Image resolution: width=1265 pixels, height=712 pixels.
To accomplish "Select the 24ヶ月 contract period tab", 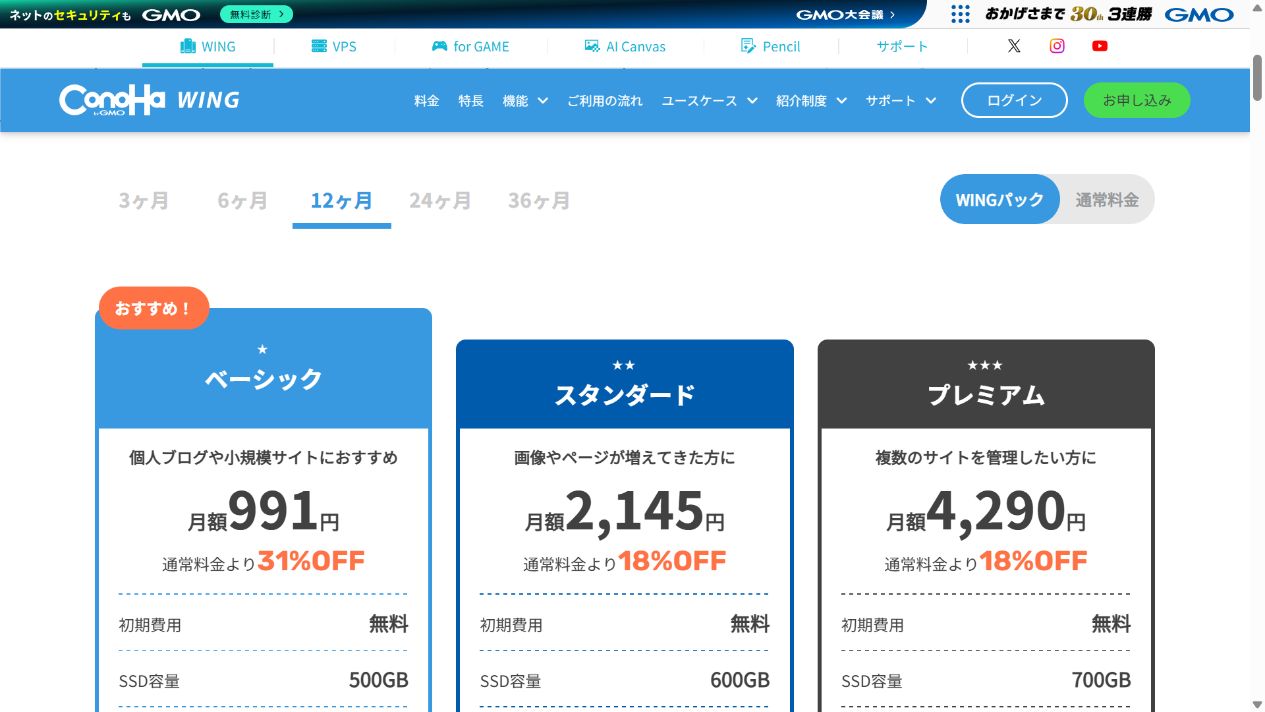I will (440, 201).
